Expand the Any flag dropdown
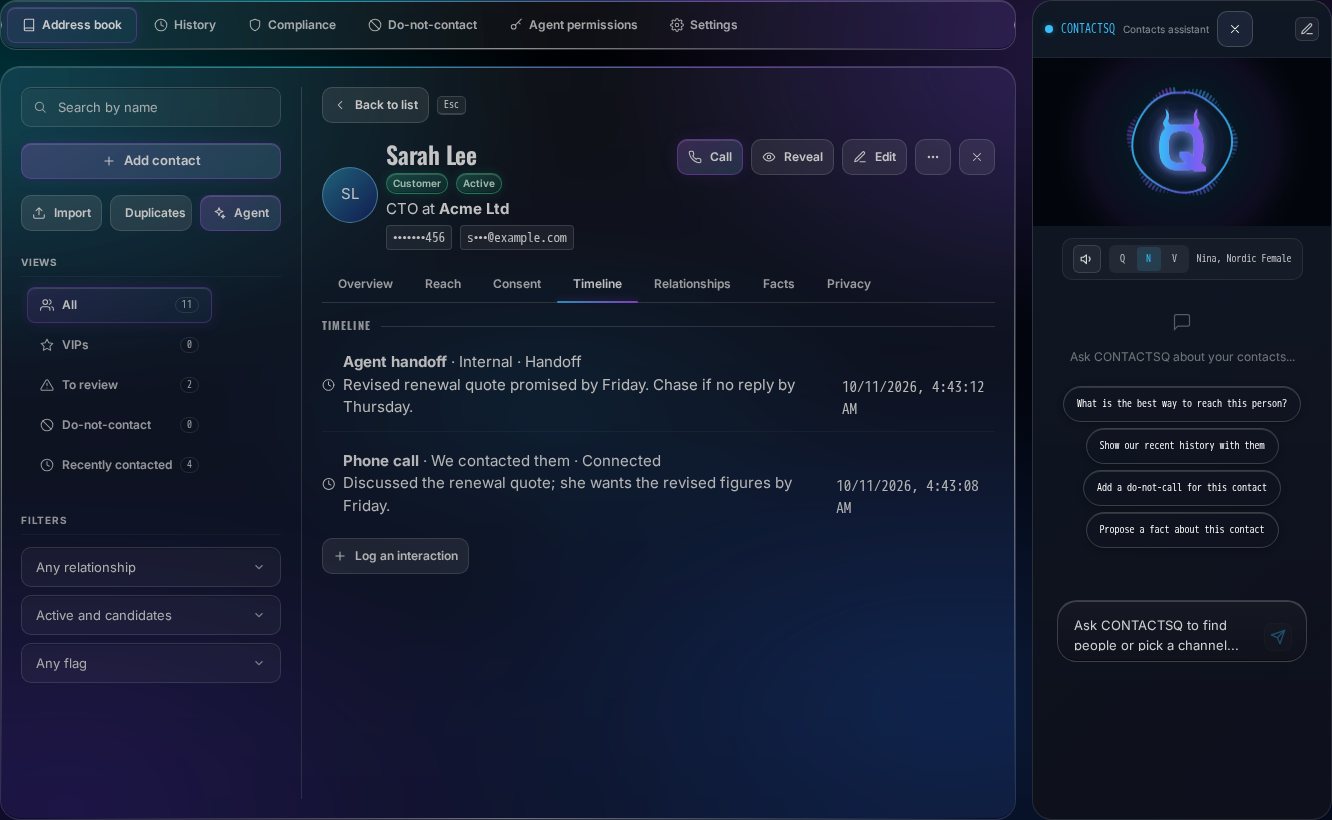The image size is (1332, 820). pyautogui.click(x=151, y=663)
